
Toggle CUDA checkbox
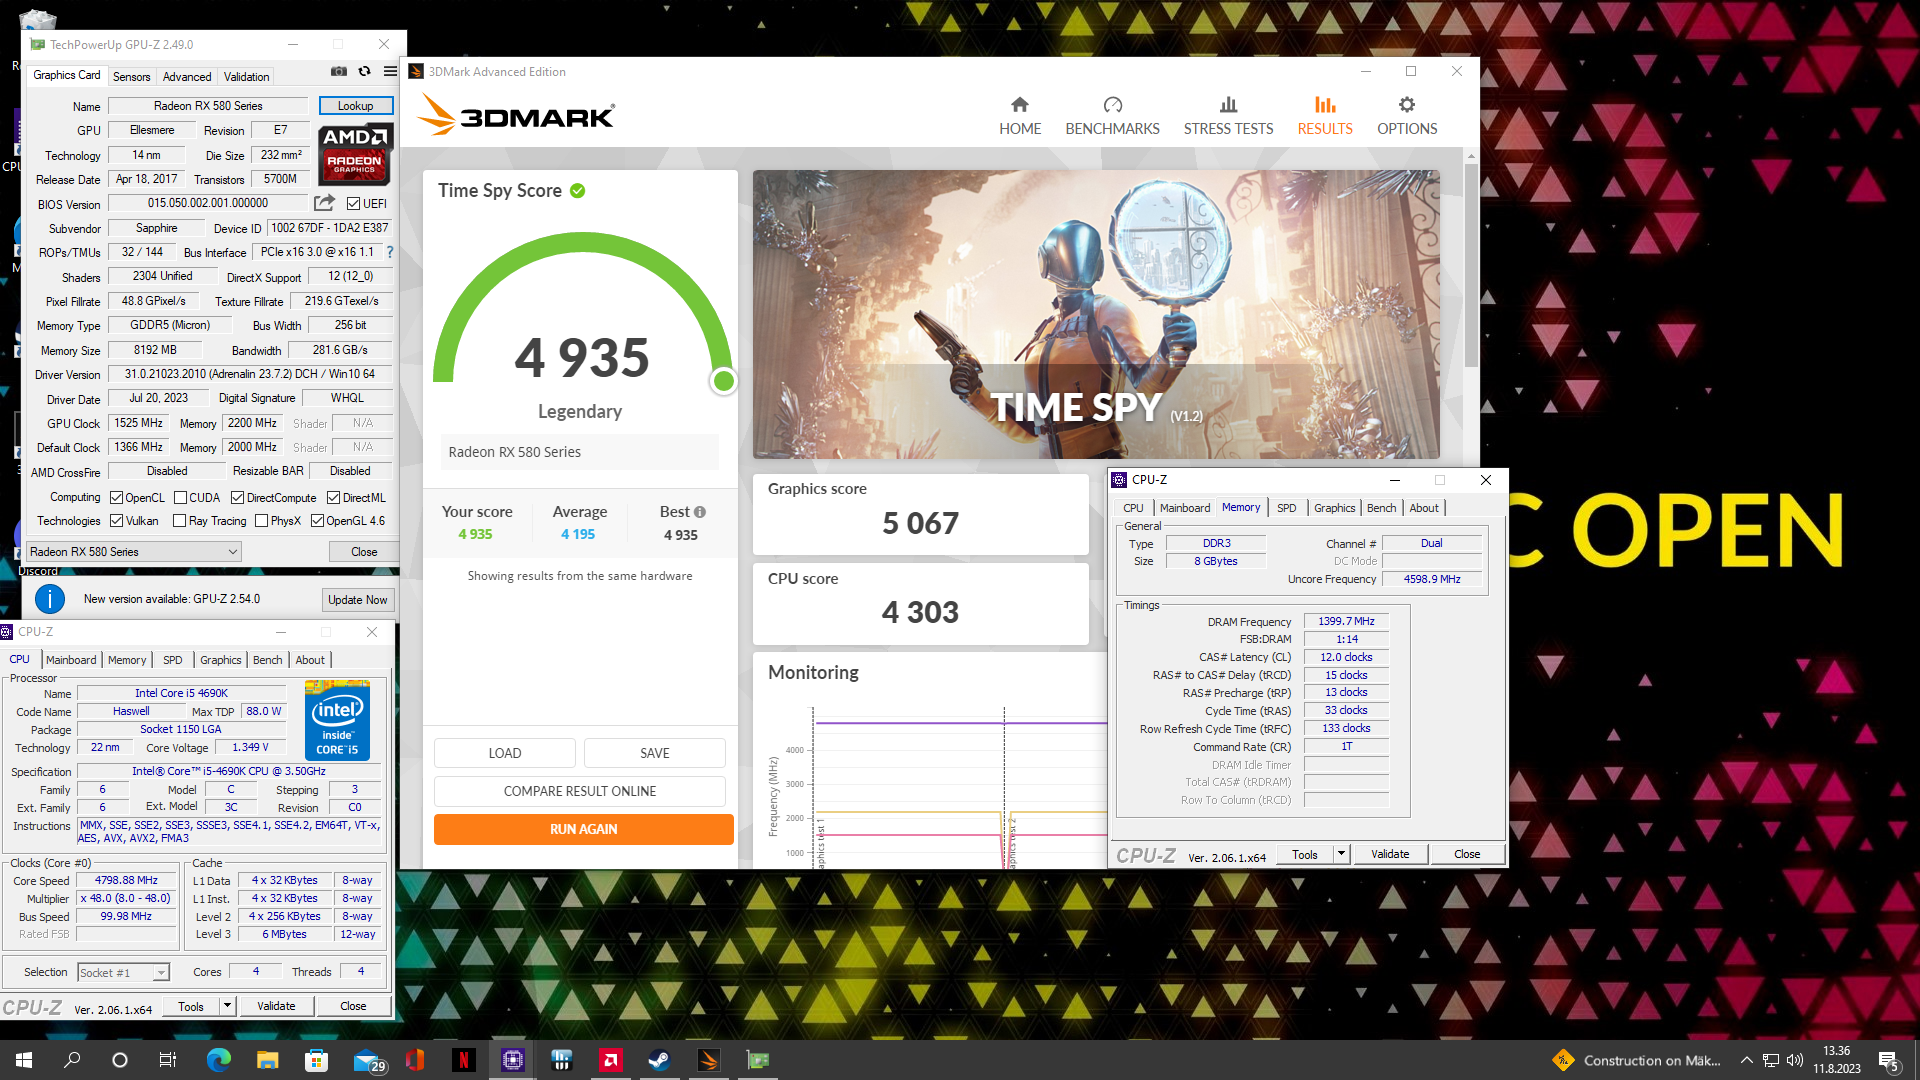tap(181, 498)
